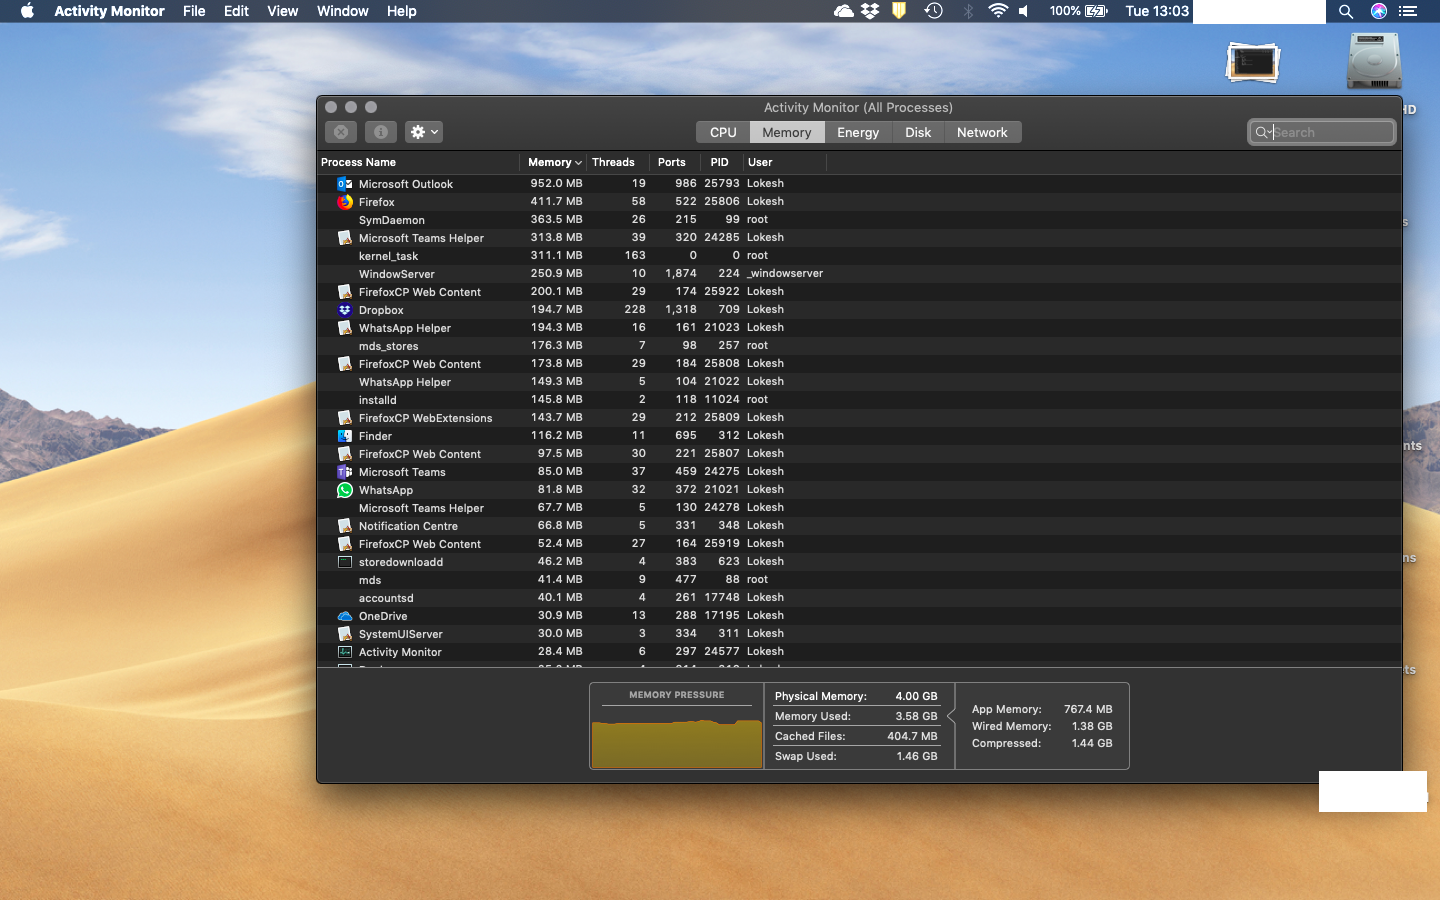Click the Time Machine menu bar icon
The width and height of the screenshot is (1440, 900).
click(933, 11)
